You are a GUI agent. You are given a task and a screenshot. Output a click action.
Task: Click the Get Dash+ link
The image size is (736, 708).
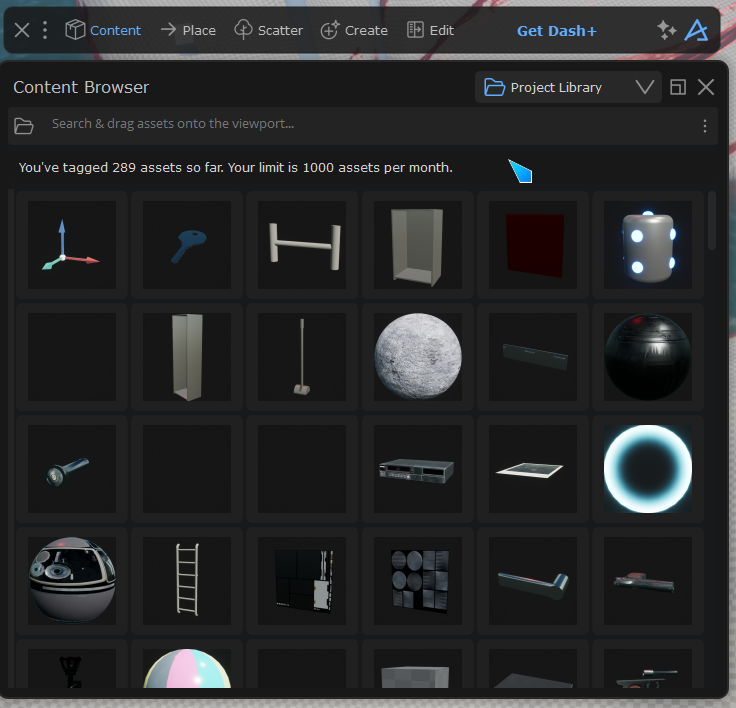point(557,31)
